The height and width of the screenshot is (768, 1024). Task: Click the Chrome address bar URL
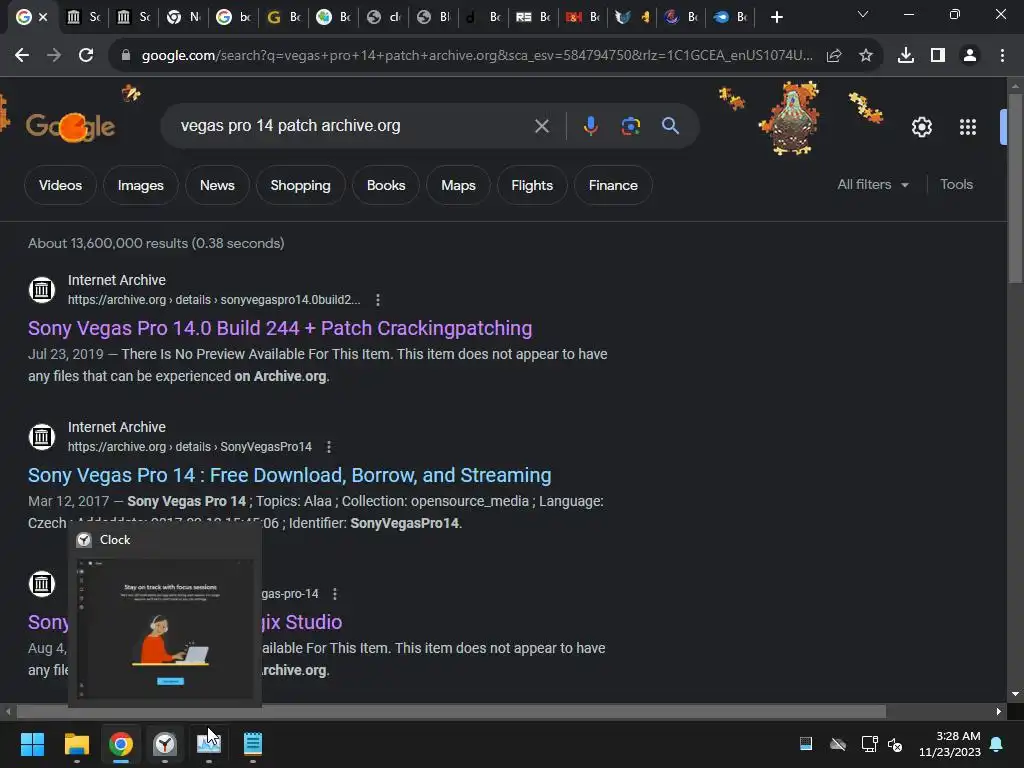coord(477,56)
